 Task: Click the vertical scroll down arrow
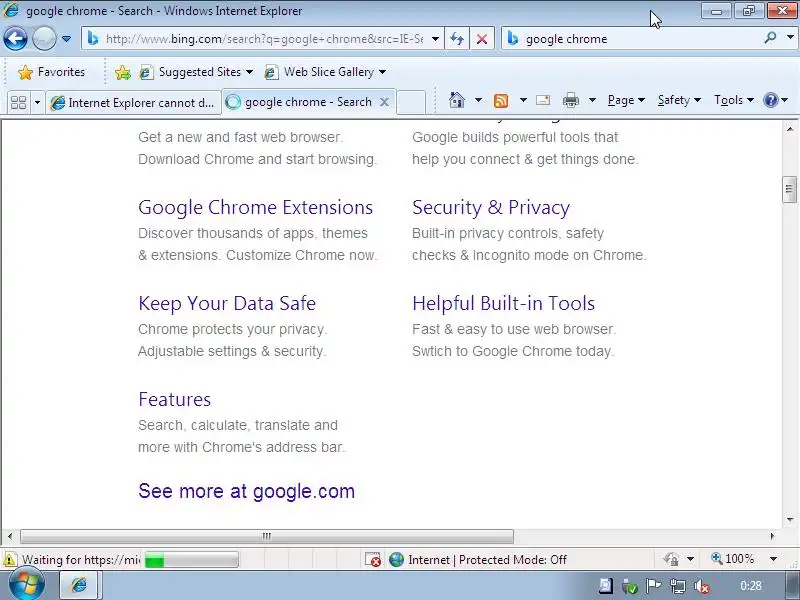click(789, 520)
